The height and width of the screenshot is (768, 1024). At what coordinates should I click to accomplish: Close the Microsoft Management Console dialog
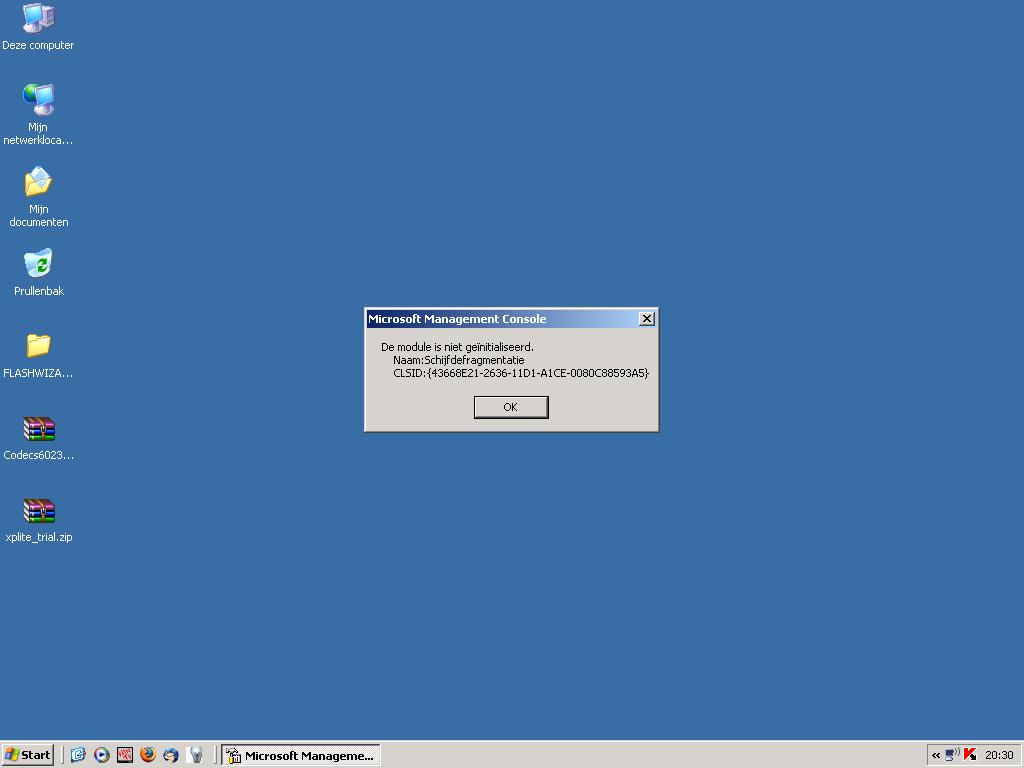pos(647,319)
